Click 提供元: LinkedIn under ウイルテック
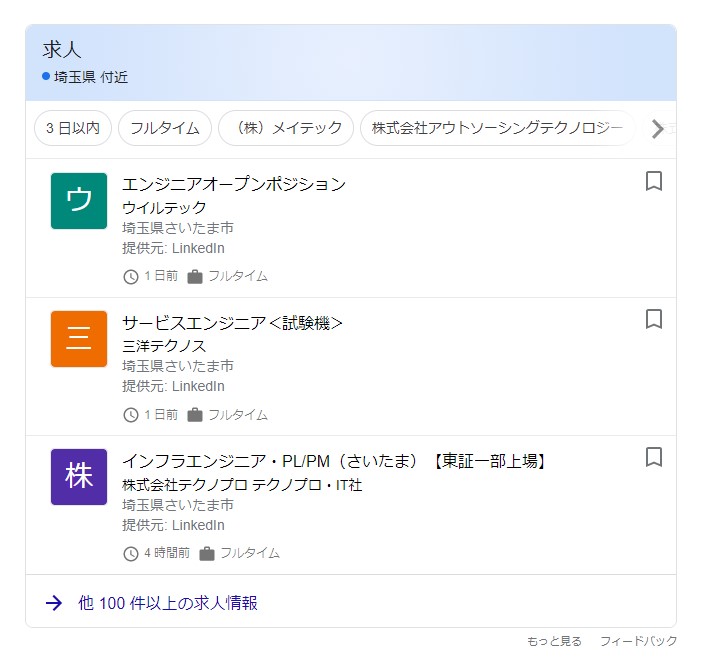 click(x=173, y=248)
